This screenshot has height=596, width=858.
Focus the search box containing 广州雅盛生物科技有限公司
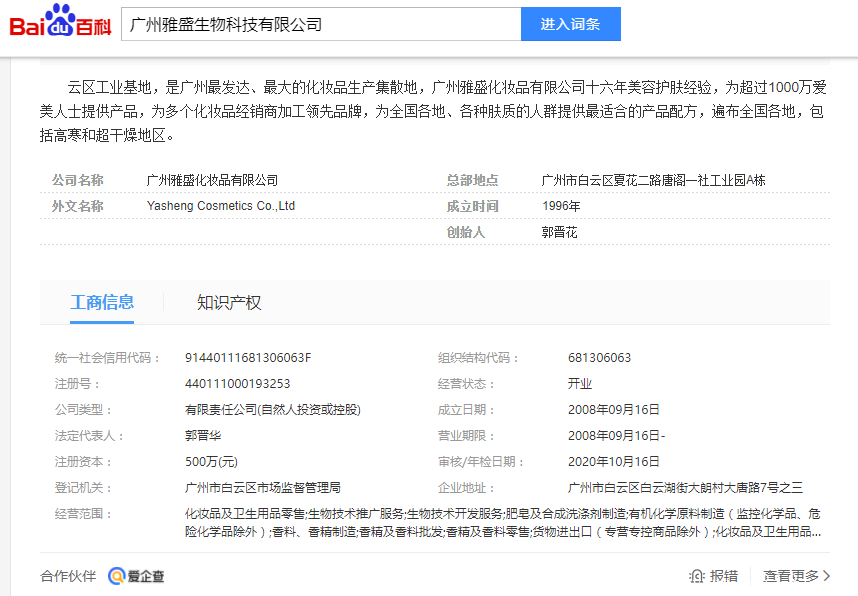pos(321,24)
